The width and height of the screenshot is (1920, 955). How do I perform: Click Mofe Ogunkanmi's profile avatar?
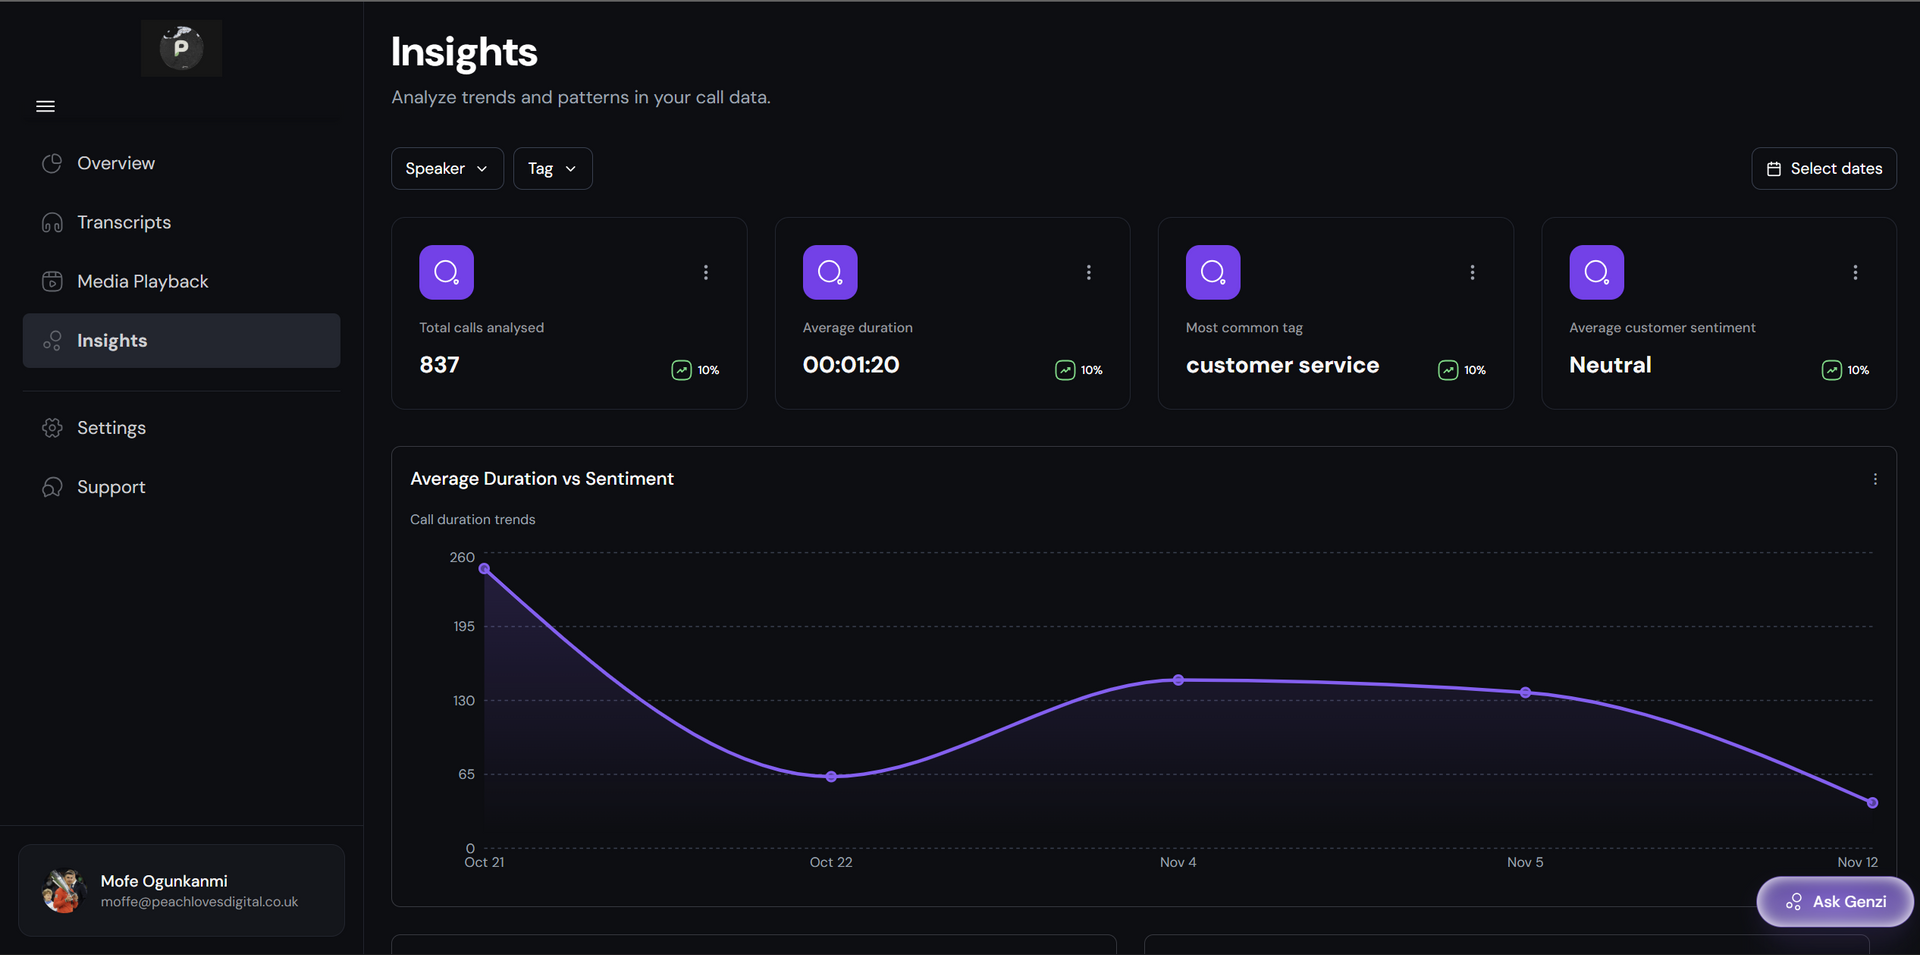tap(62, 890)
